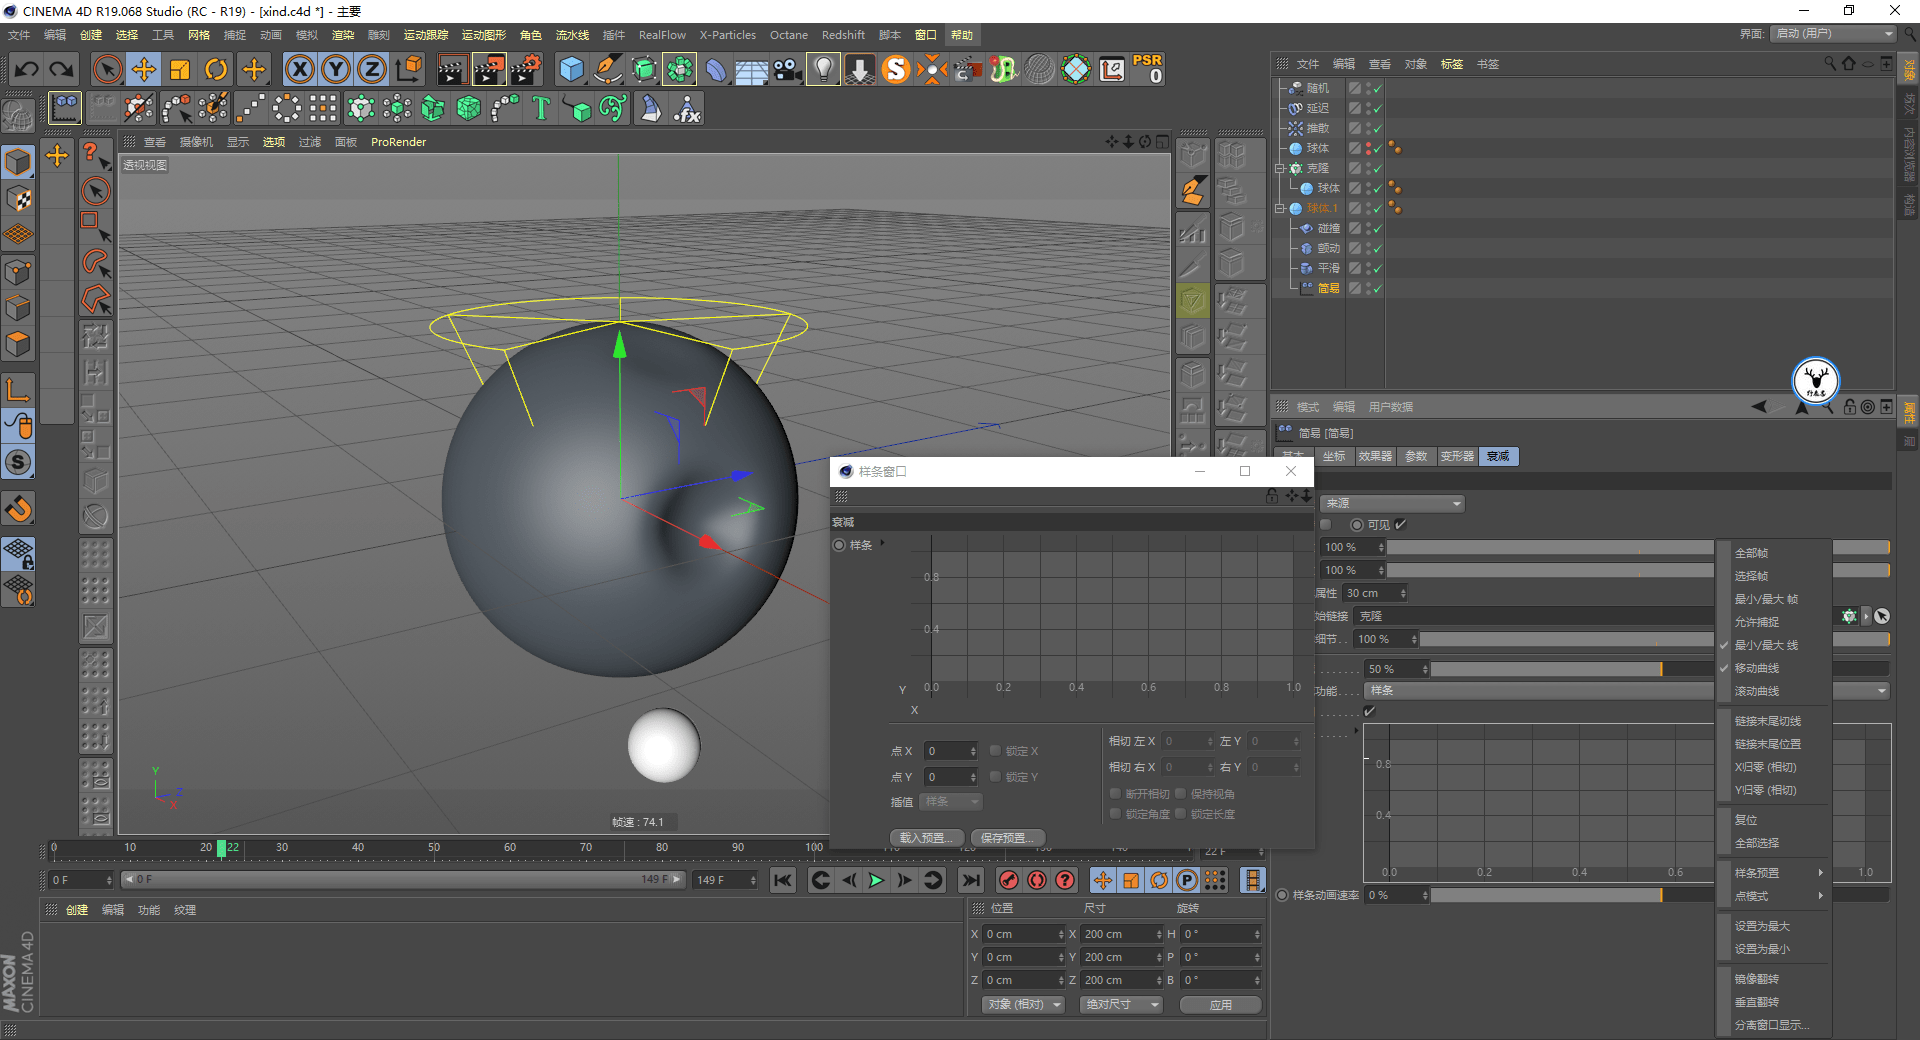Image resolution: width=1920 pixels, height=1040 pixels.
Task: Enable the 锁定 X checkbox
Action: coord(995,750)
